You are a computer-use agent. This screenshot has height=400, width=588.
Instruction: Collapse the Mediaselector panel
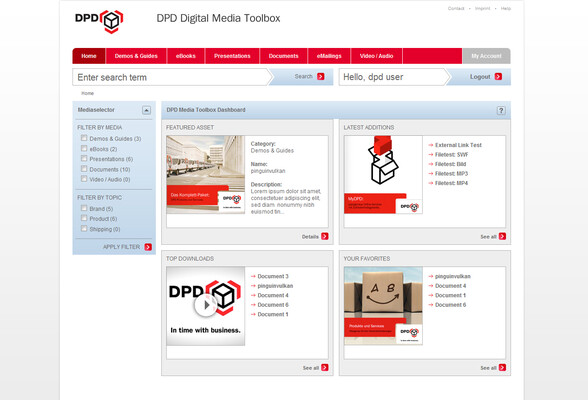coord(146,110)
